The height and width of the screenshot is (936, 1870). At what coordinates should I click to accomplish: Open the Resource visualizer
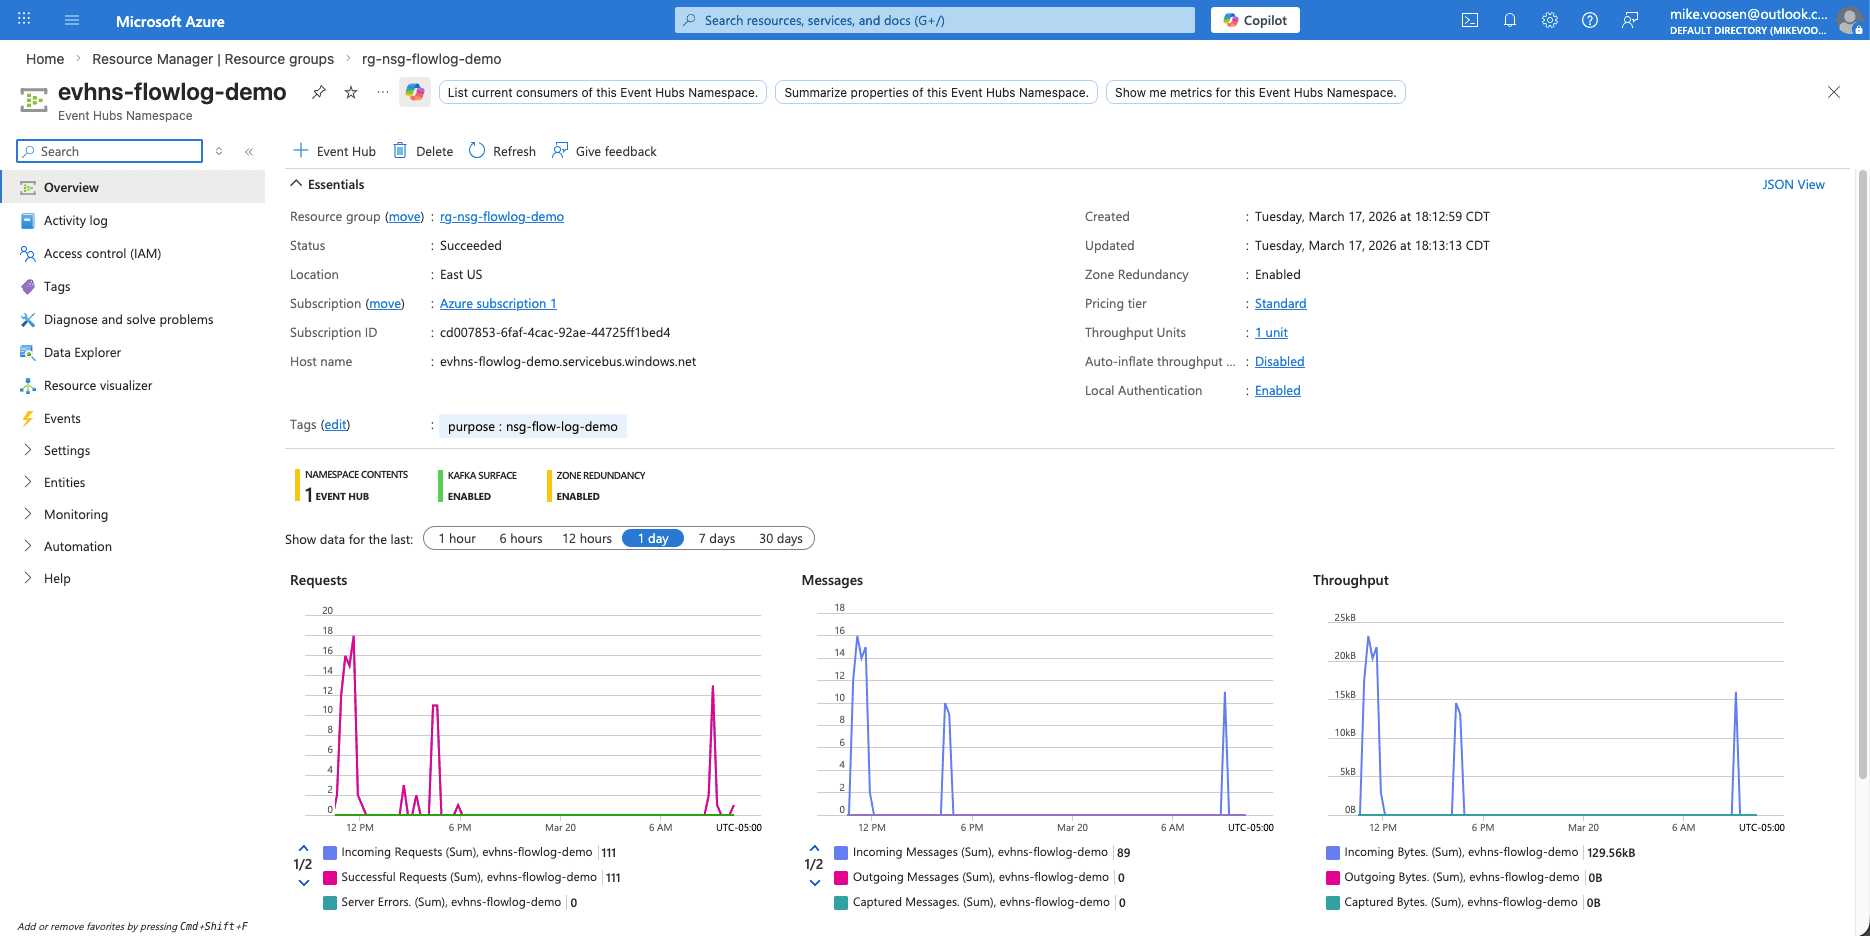(x=96, y=385)
